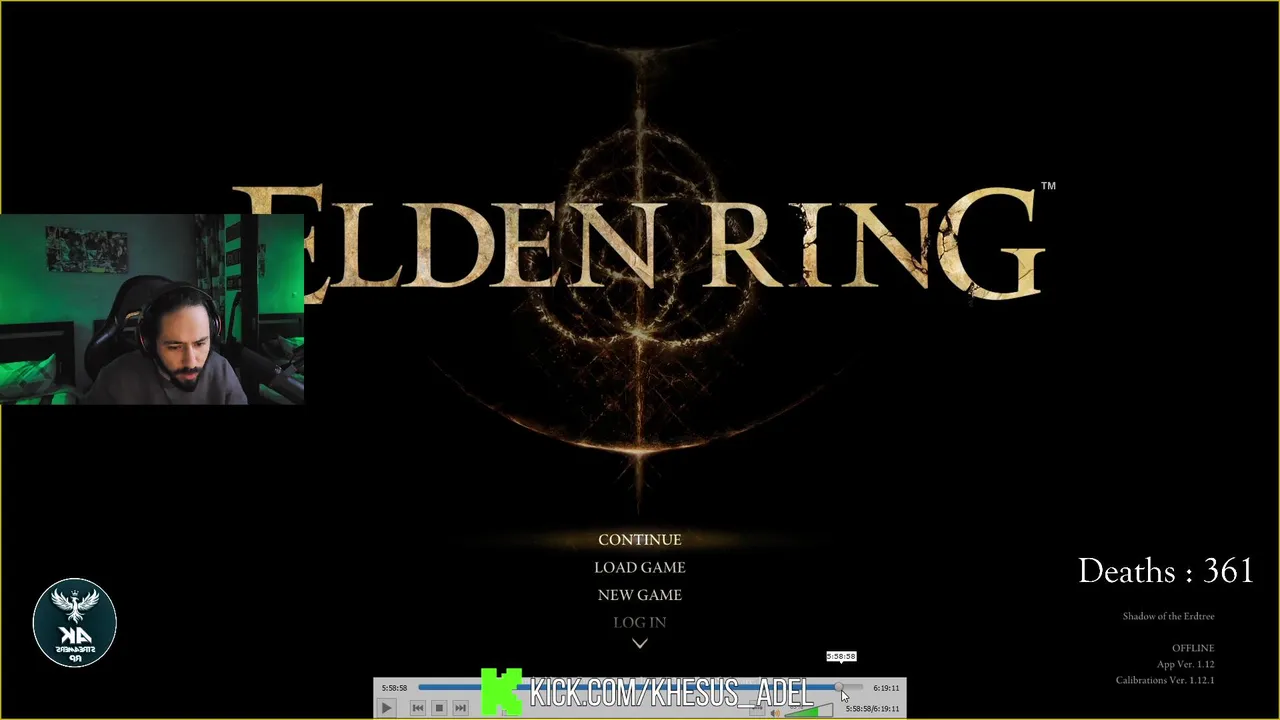Click the Calibrations Ver. 1.12.1 text
1280x720 pixels.
[1165, 680]
